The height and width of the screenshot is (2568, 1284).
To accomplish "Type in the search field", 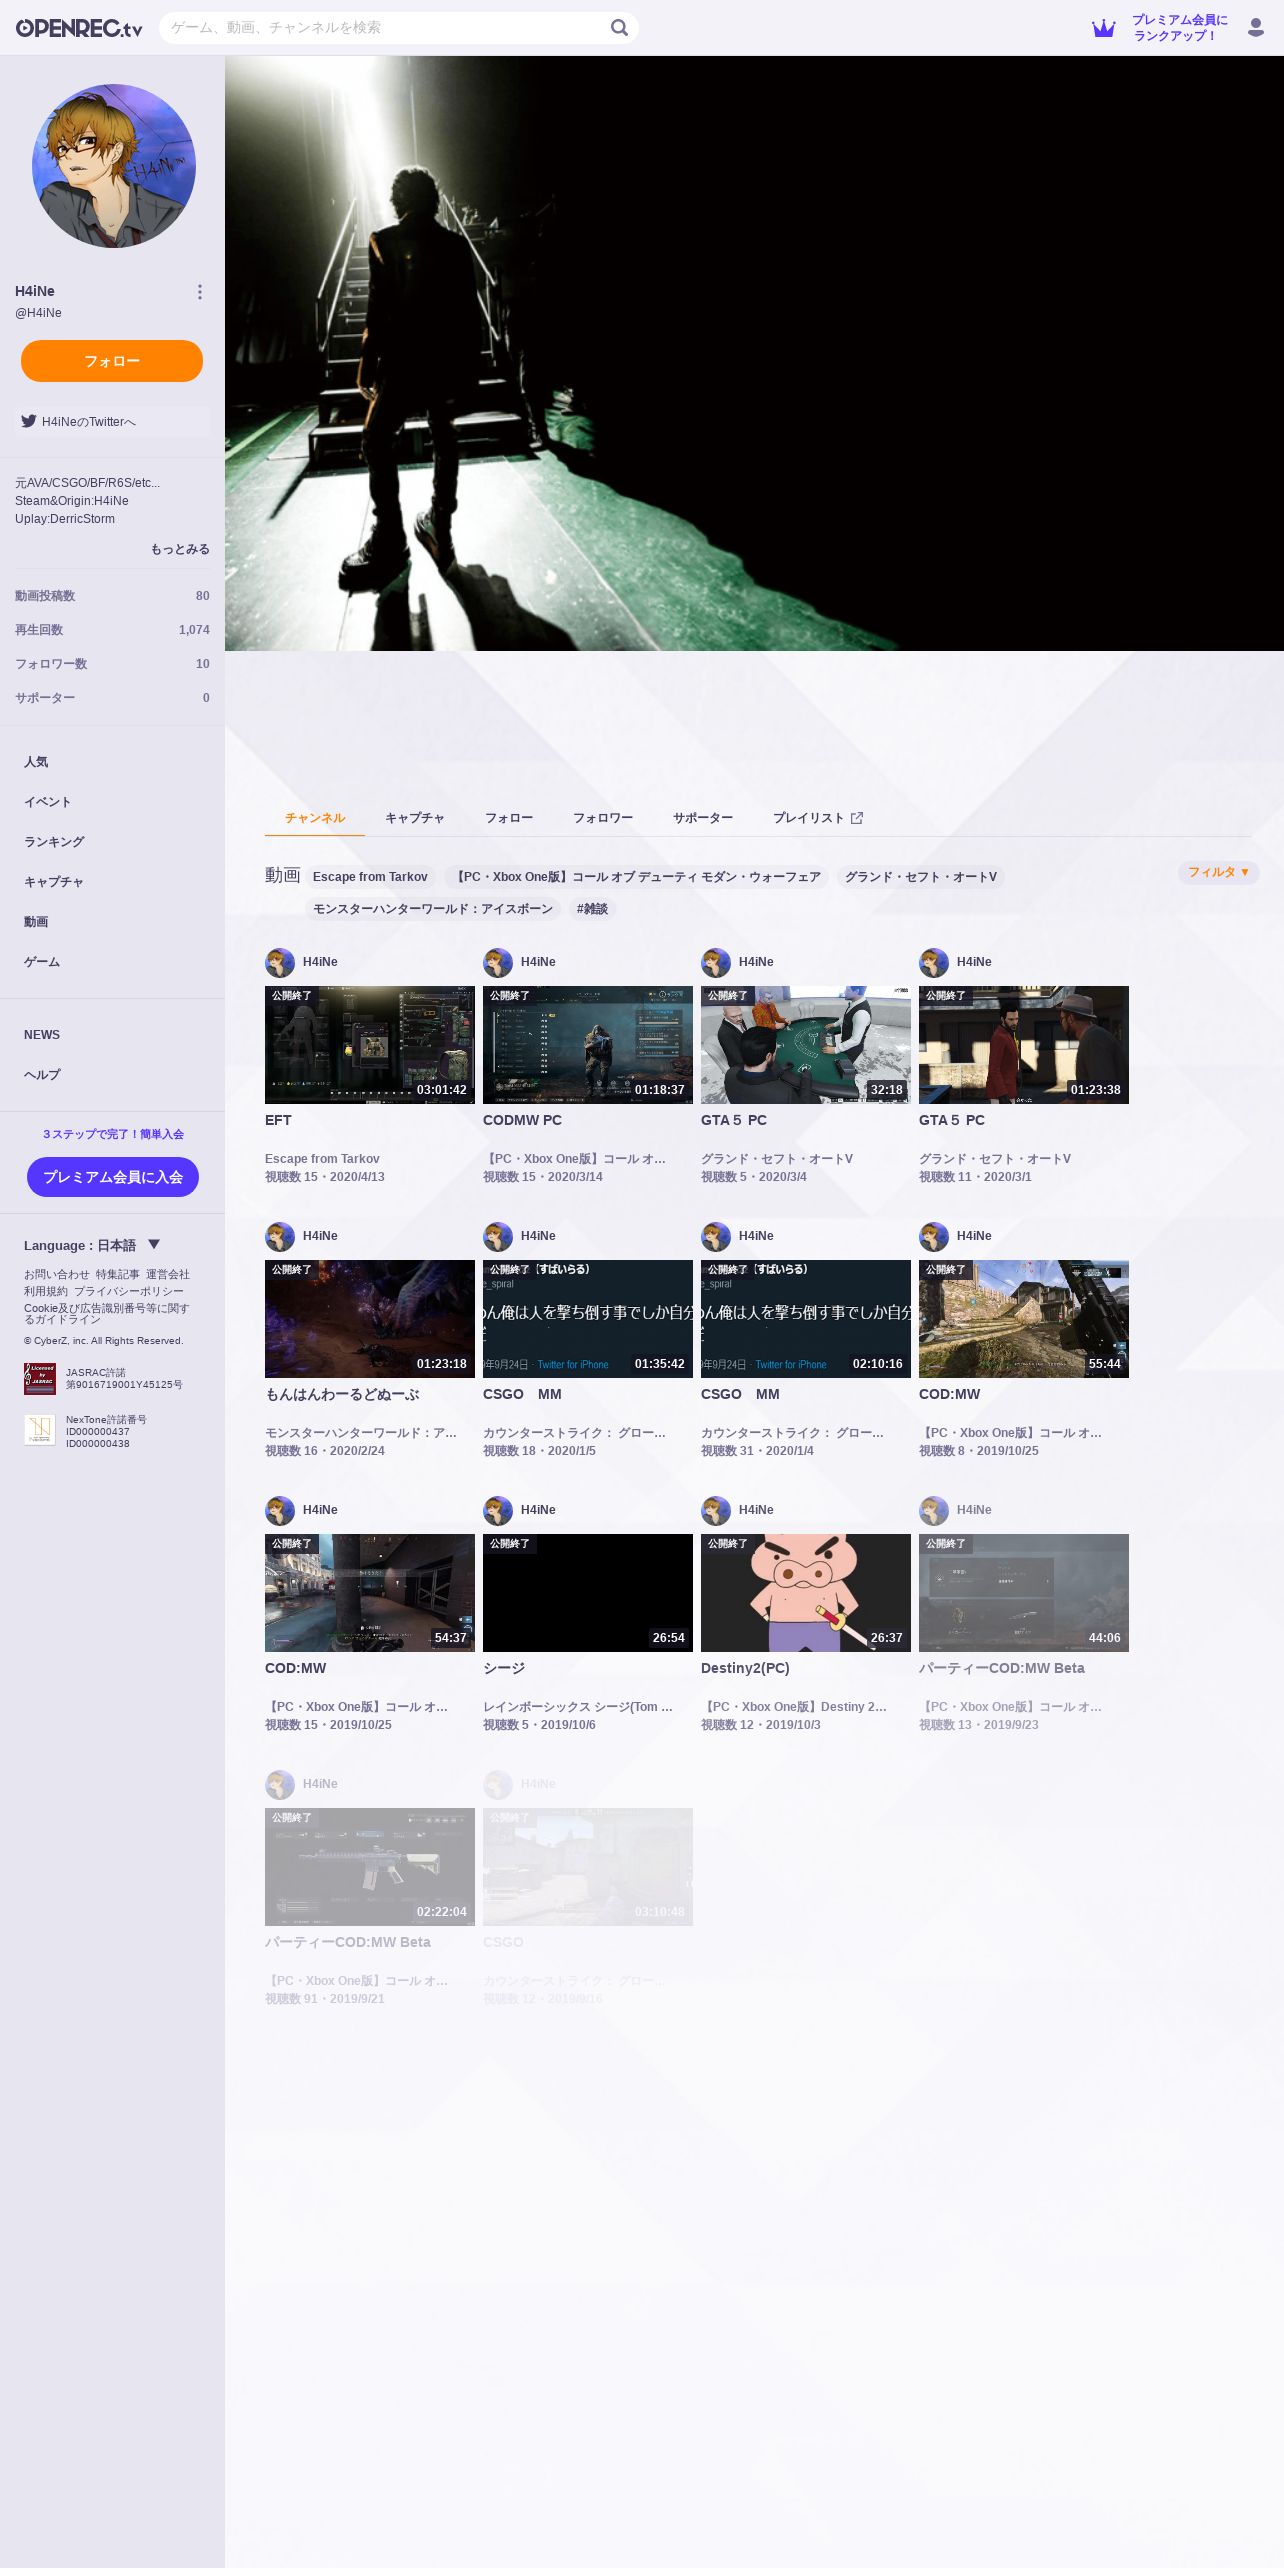I will point(385,28).
